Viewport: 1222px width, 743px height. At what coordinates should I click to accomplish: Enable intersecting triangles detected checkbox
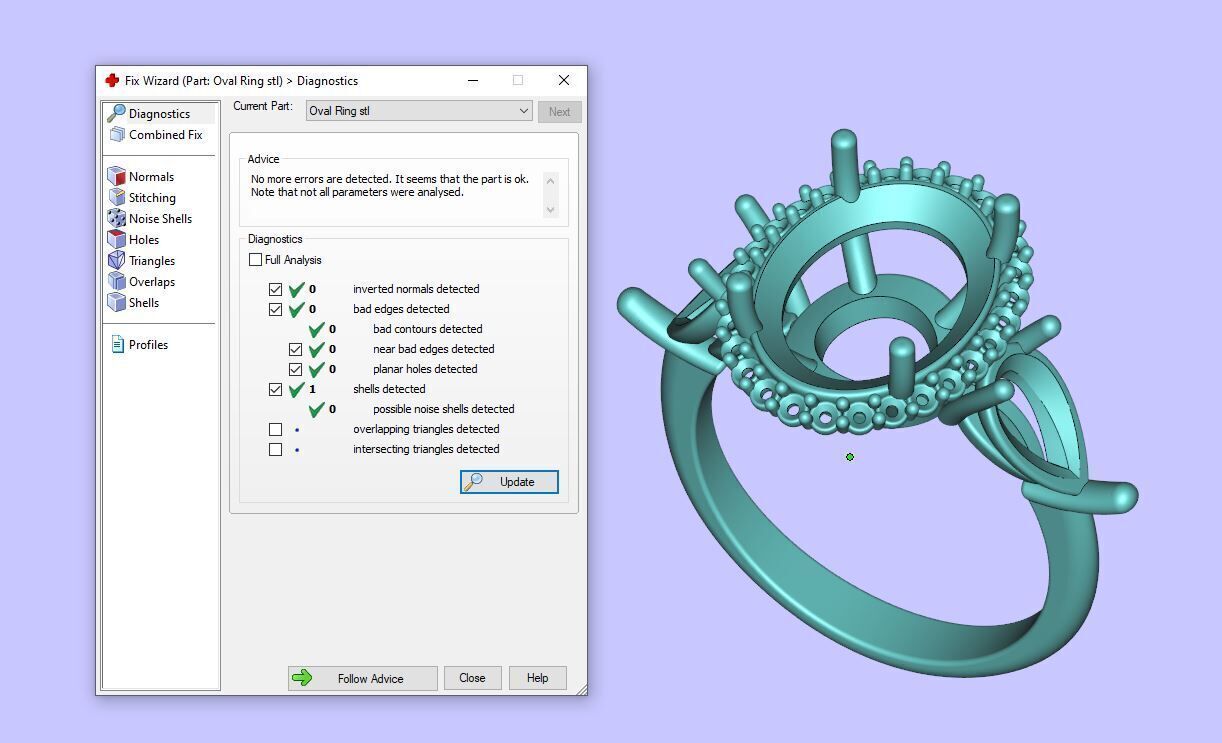pos(275,449)
